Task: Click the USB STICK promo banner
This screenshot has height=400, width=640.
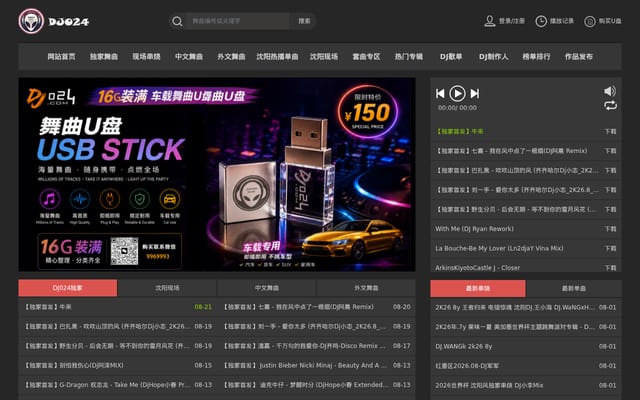Action: [x=217, y=174]
